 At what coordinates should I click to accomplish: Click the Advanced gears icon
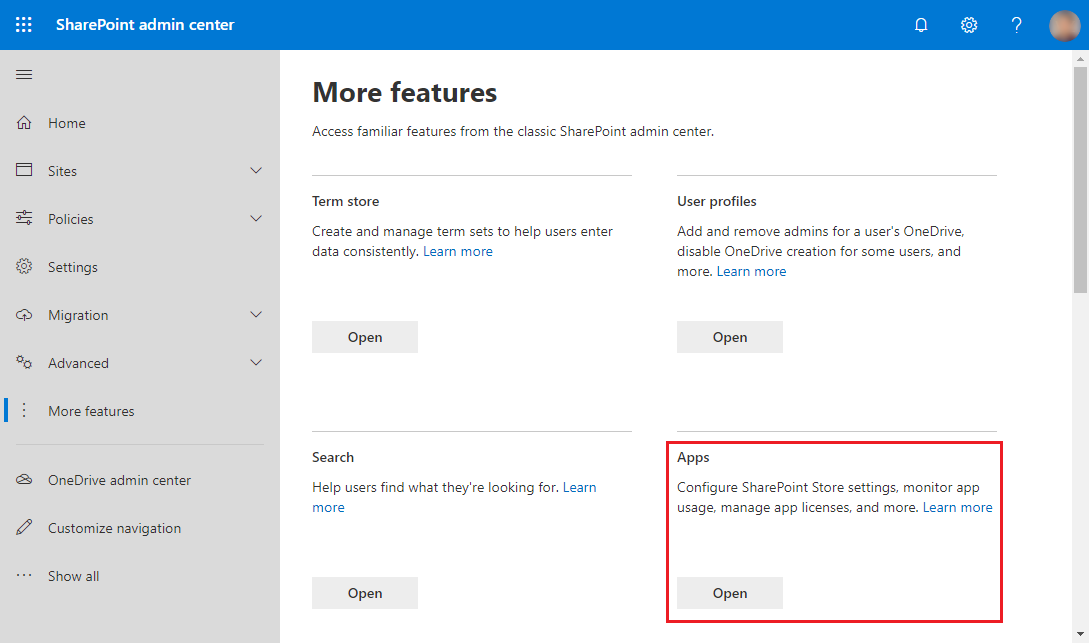point(24,362)
